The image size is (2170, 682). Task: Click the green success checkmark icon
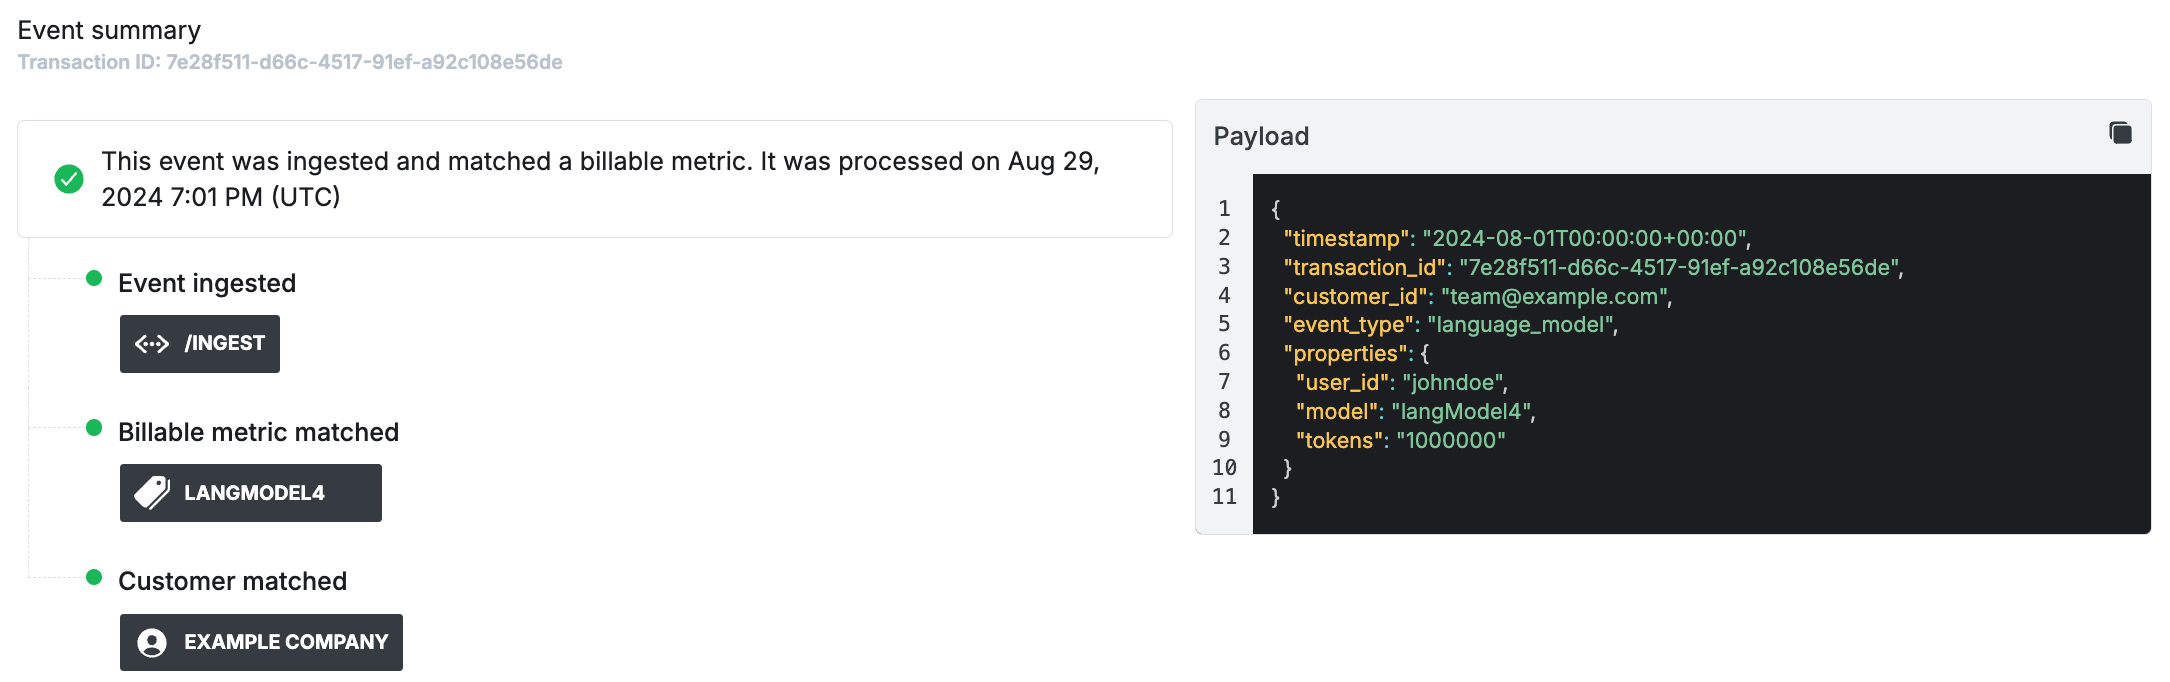69,179
